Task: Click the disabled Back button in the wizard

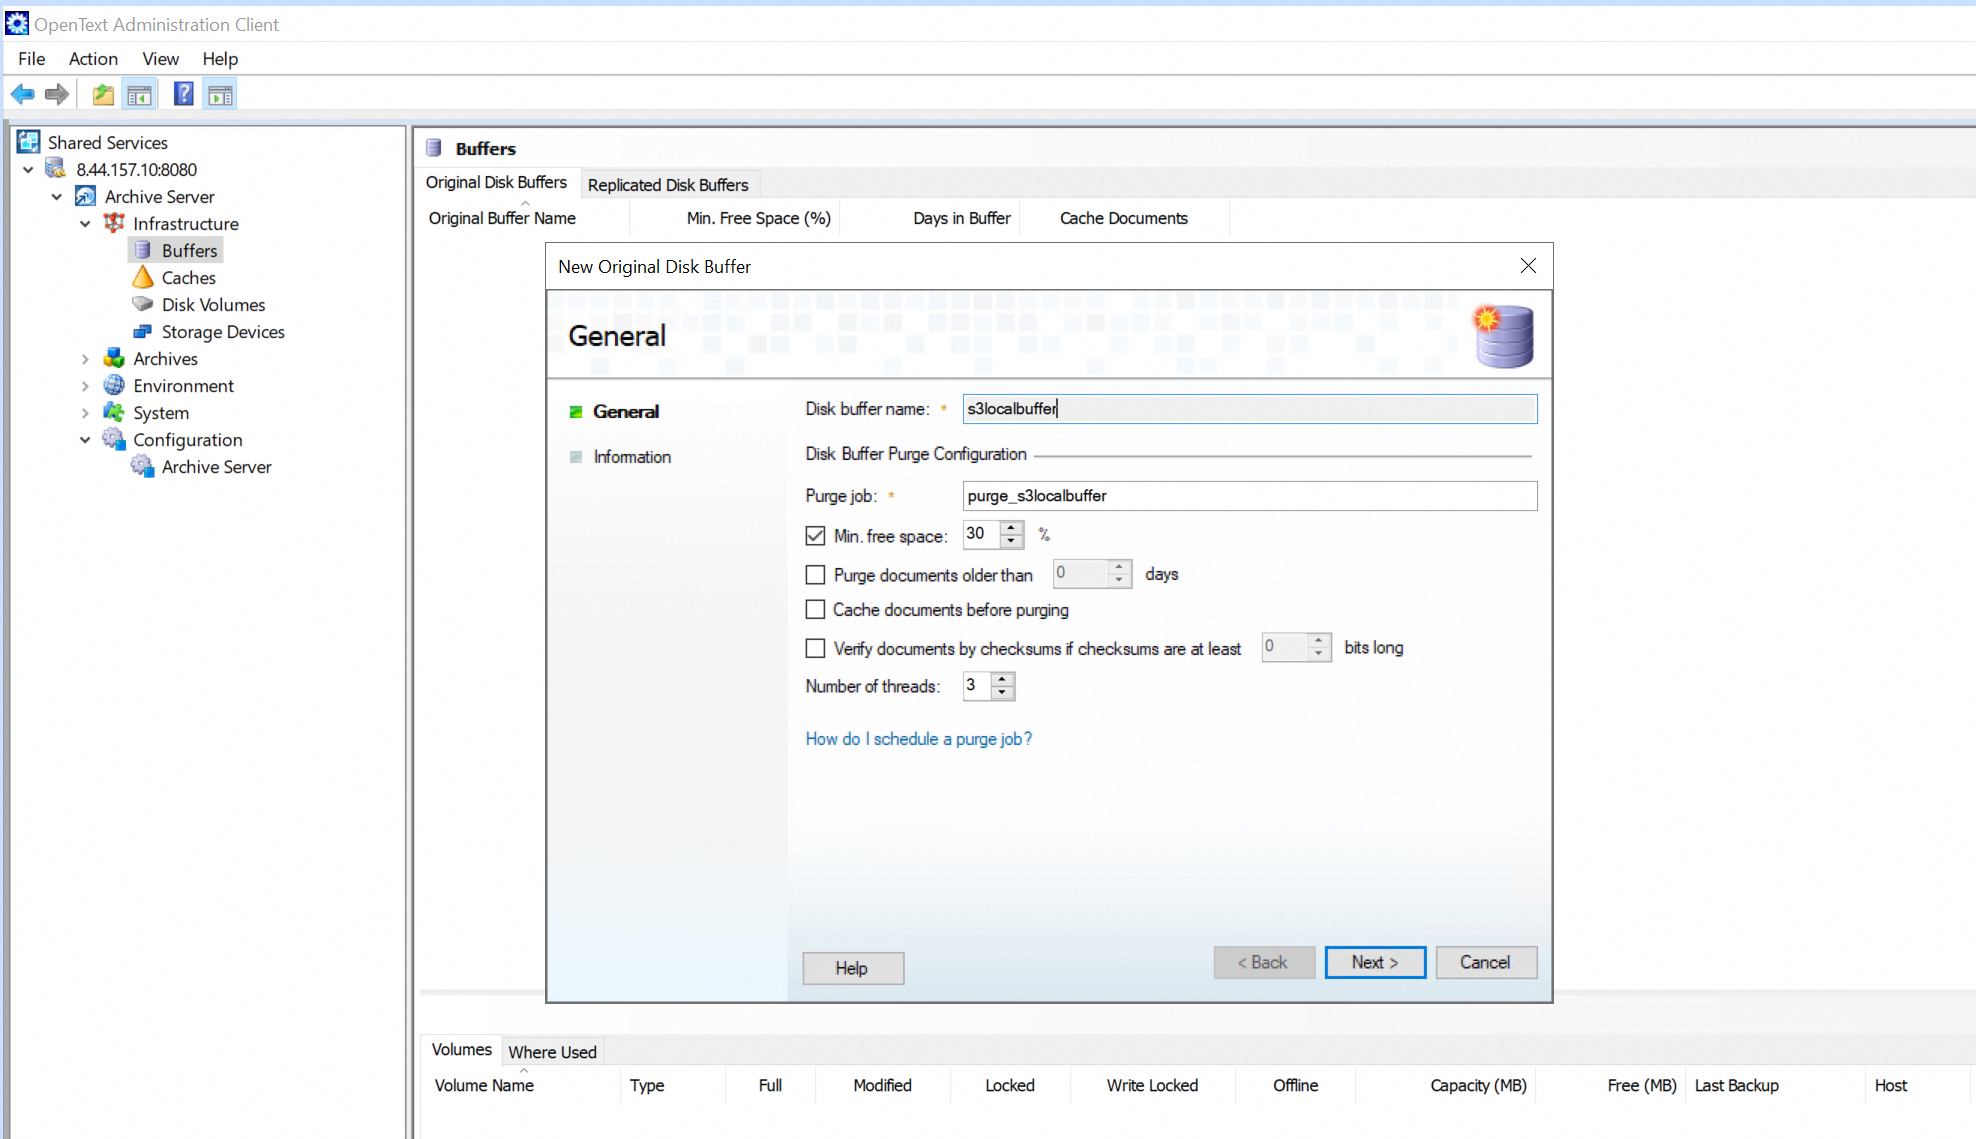Action: tap(1264, 962)
